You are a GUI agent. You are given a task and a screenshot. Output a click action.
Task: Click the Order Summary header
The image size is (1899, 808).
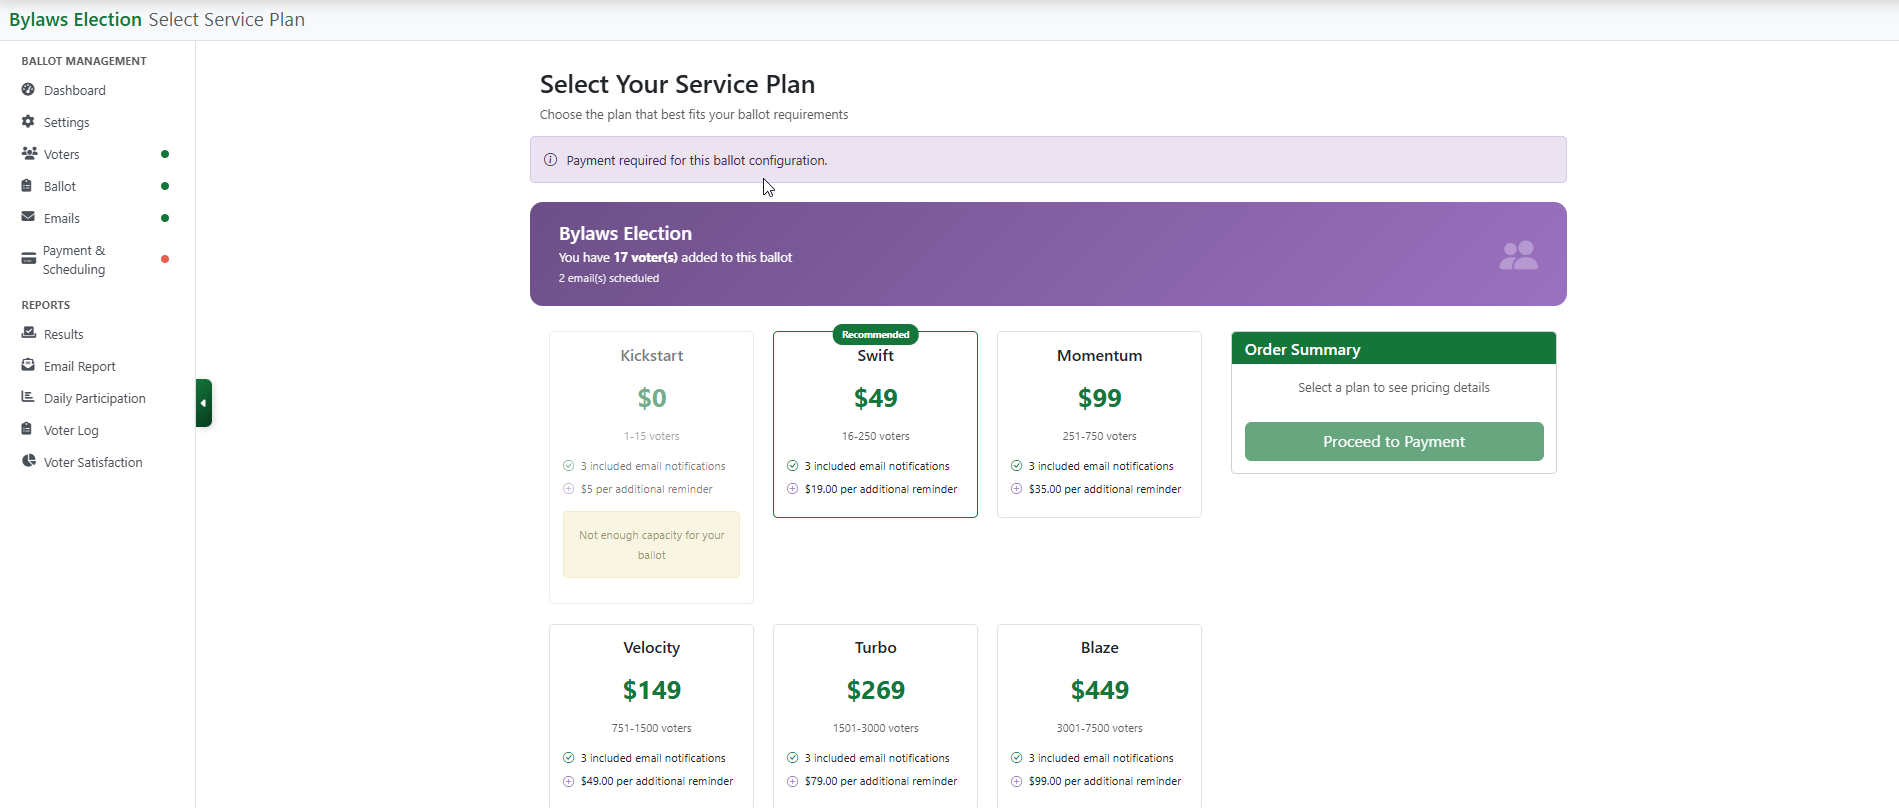coord(1394,349)
